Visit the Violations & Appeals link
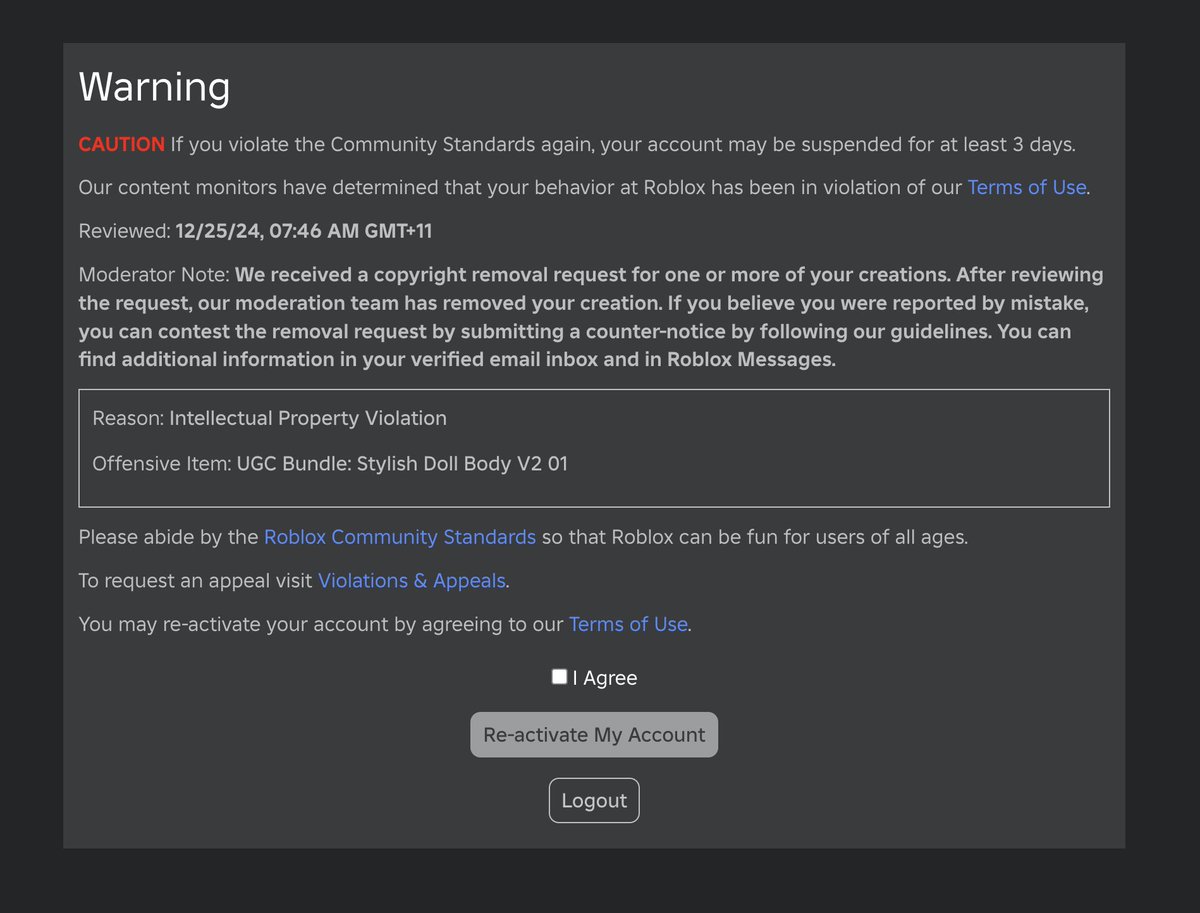Image resolution: width=1200 pixels, height=913 pixels. [x=412, y=581]
